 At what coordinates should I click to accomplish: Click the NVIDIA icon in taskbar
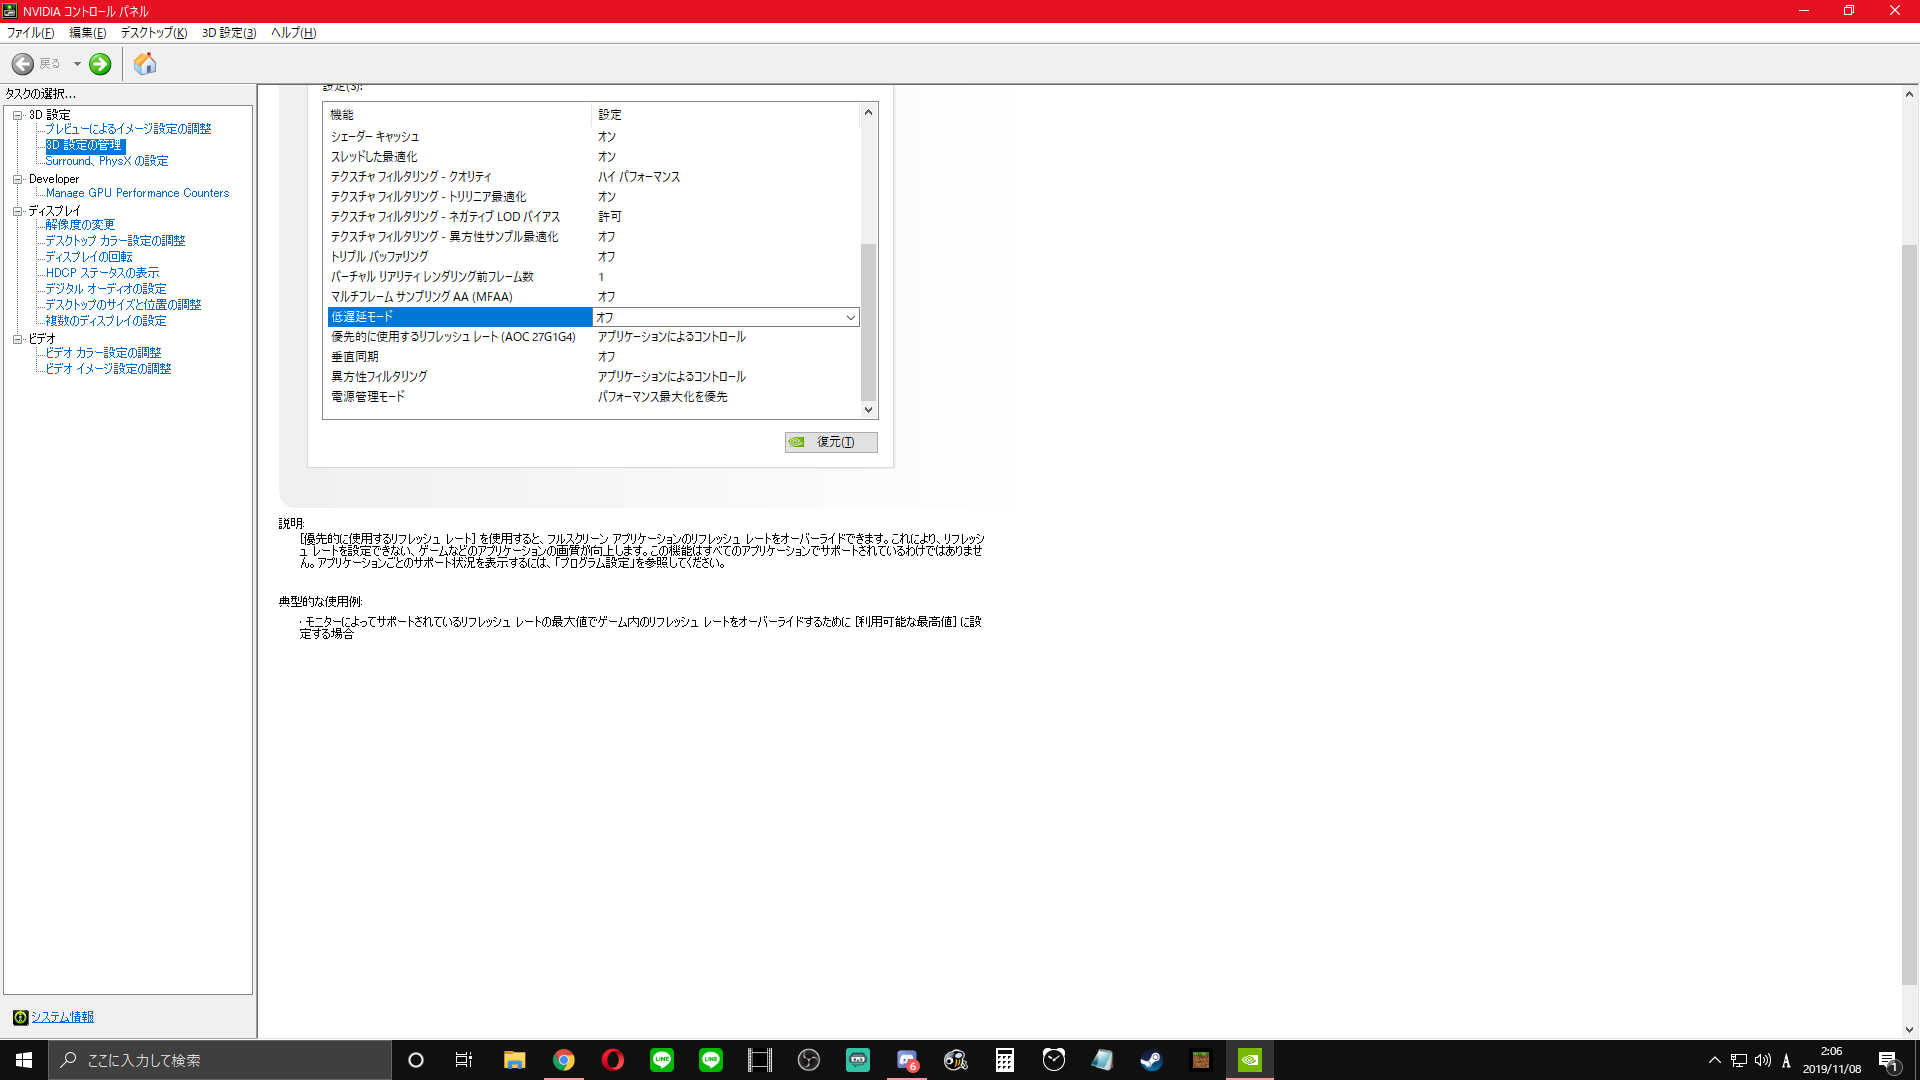(x=1250, y=1060)
